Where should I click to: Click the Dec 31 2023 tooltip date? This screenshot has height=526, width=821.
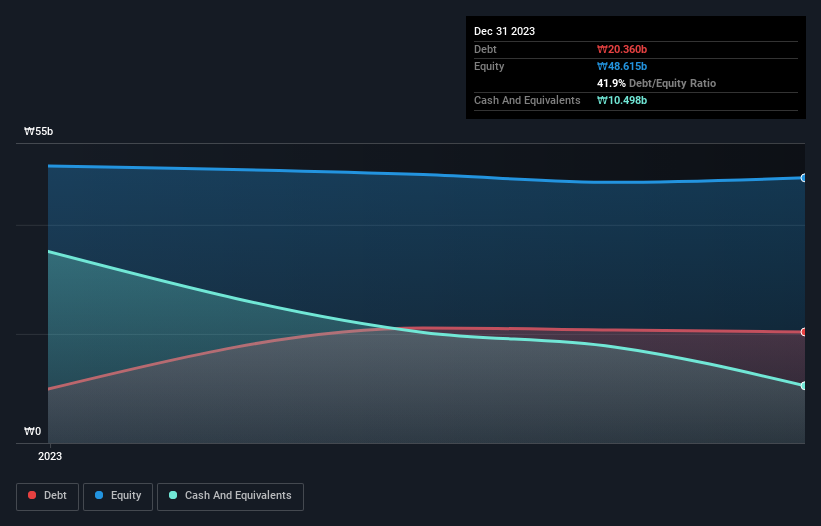[x=504, y=31]
